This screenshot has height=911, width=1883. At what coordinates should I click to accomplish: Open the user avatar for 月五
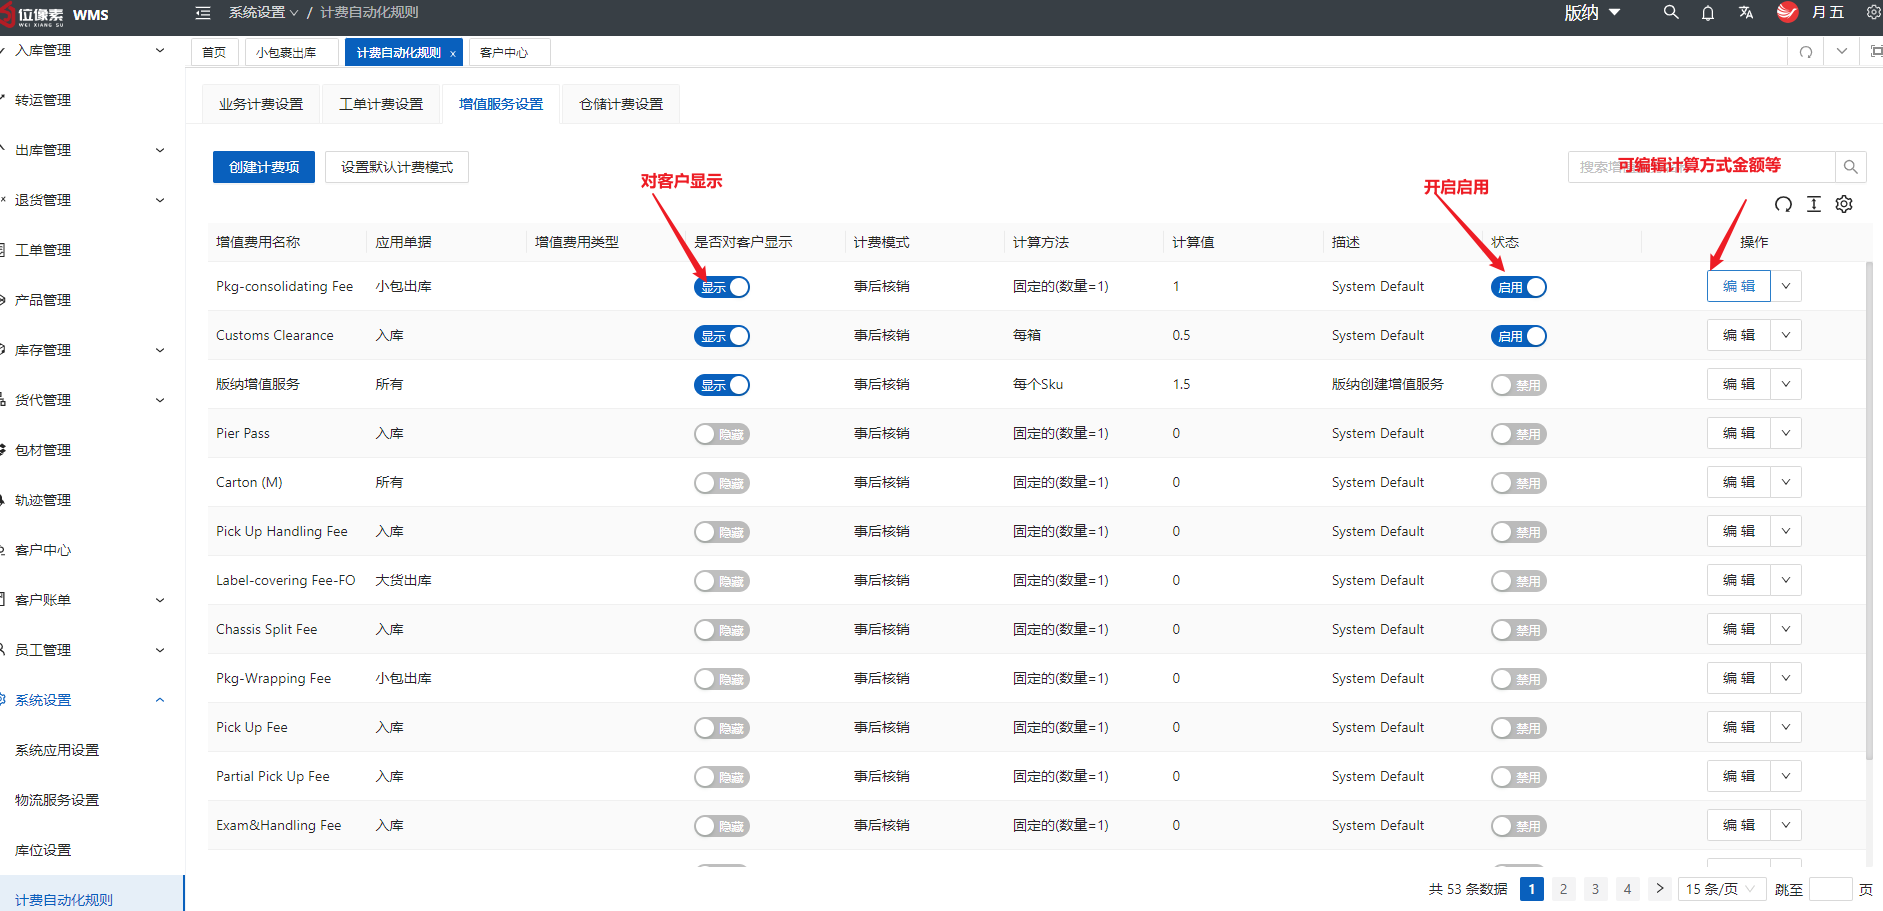tap(1787, 12)
